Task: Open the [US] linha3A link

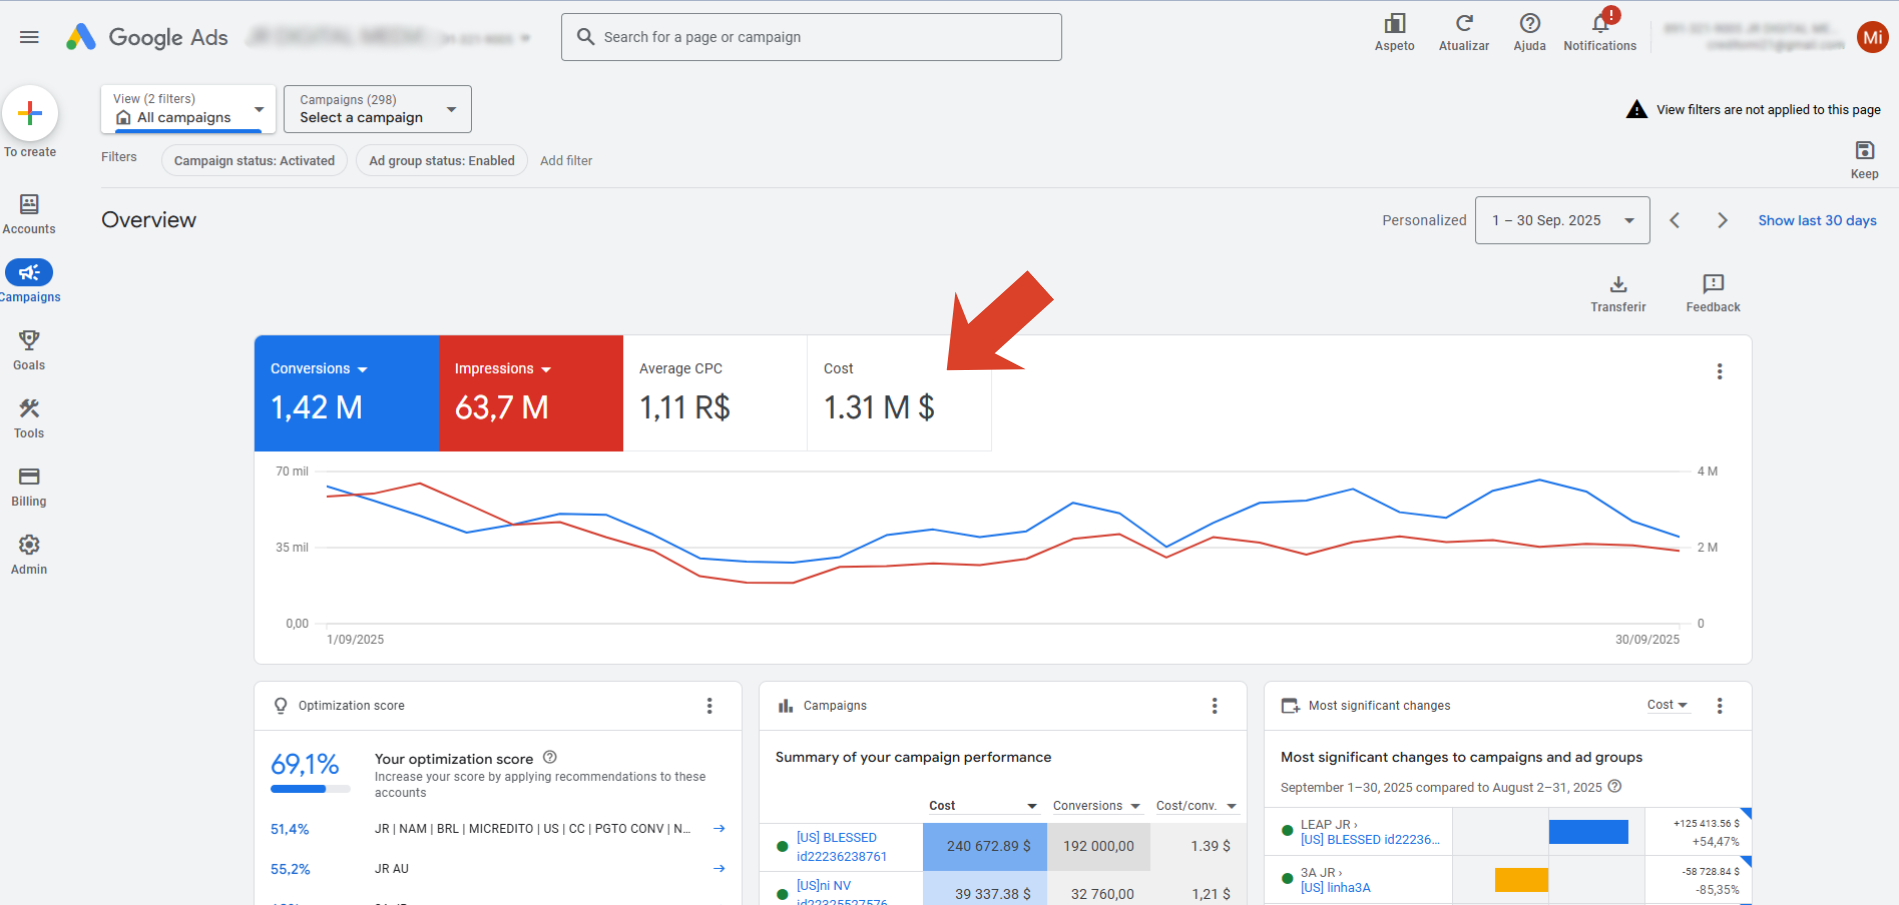Action: 1335,888
